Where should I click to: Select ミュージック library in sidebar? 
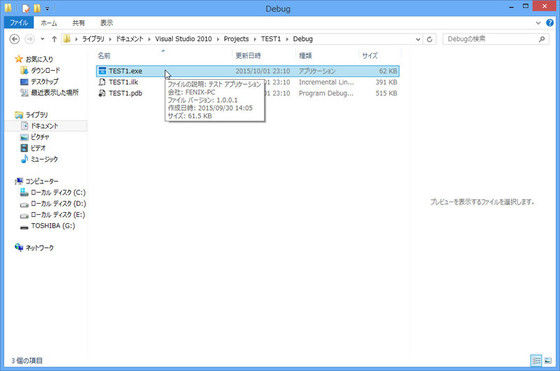(44, 159)
